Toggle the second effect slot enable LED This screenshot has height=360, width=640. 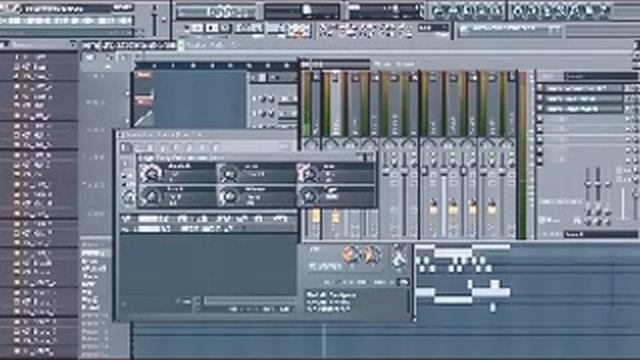tap(540, 99)
